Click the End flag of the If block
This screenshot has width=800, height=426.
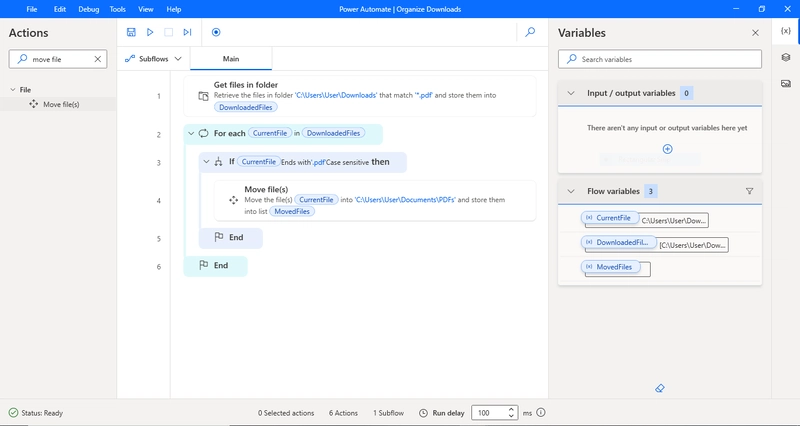click(x=218, y=237)
